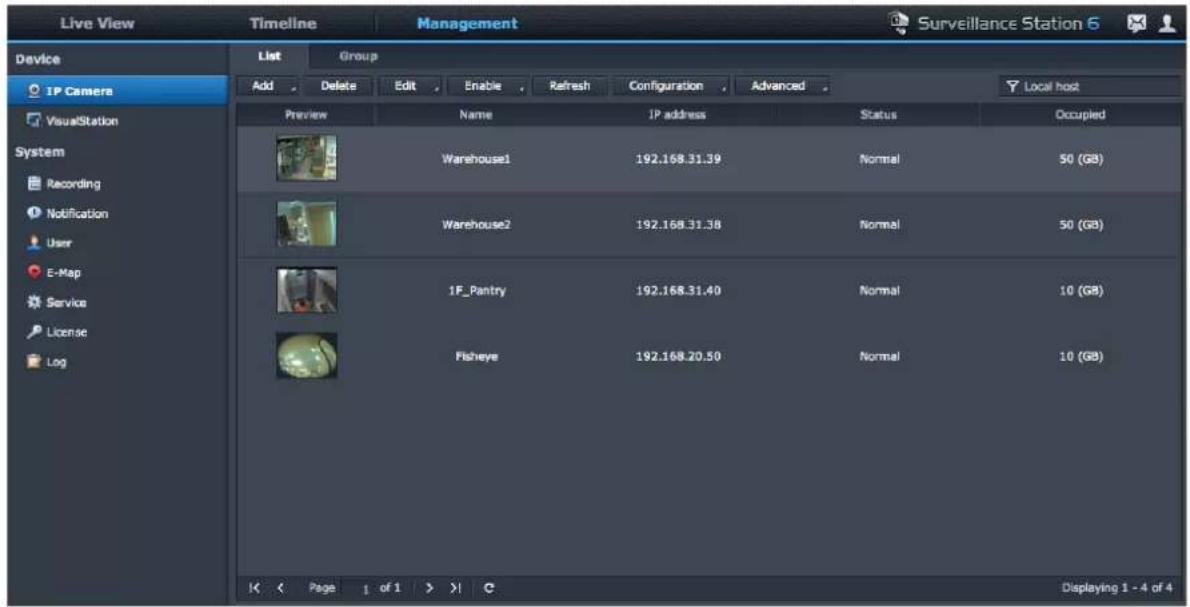Open the Log section

[x=46, y=361]
